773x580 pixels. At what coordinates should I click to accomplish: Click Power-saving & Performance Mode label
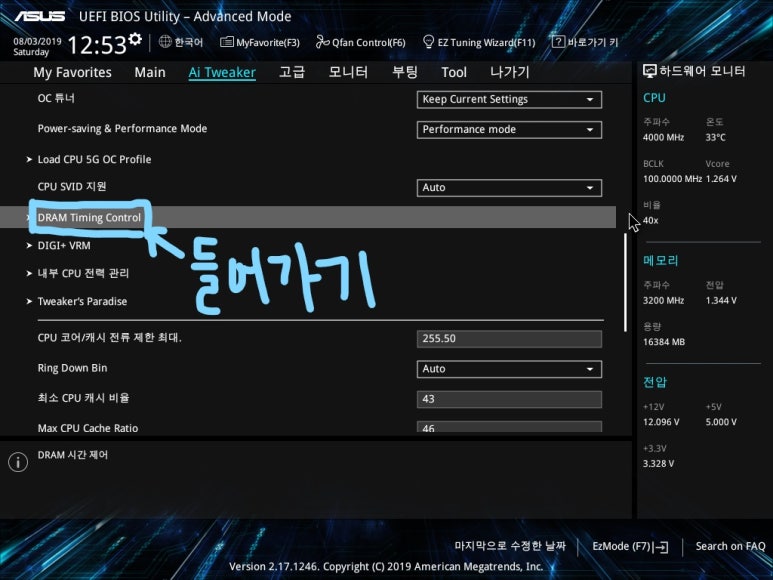point(122,129)
